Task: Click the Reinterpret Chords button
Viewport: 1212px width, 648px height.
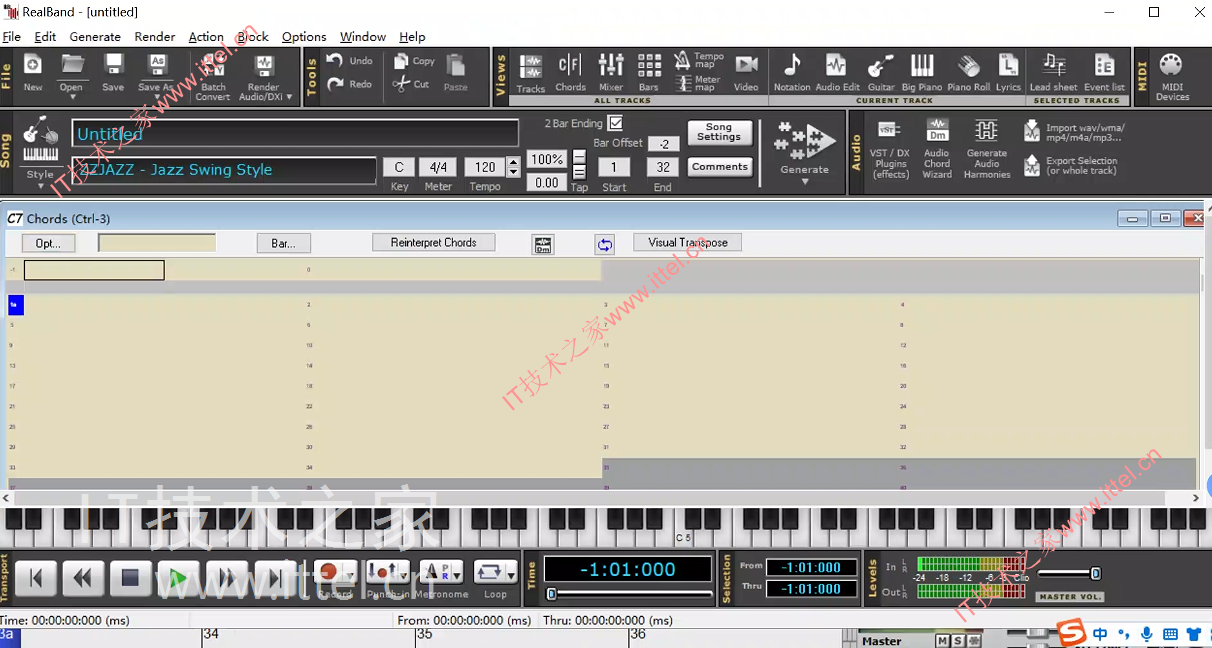Action: click(434, 243)
